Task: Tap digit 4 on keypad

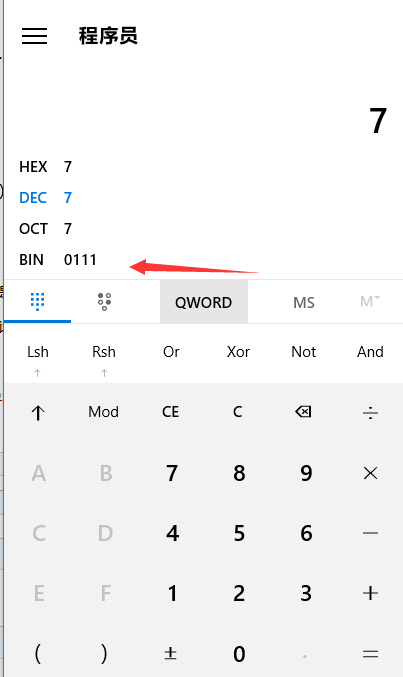Action: 172,533
